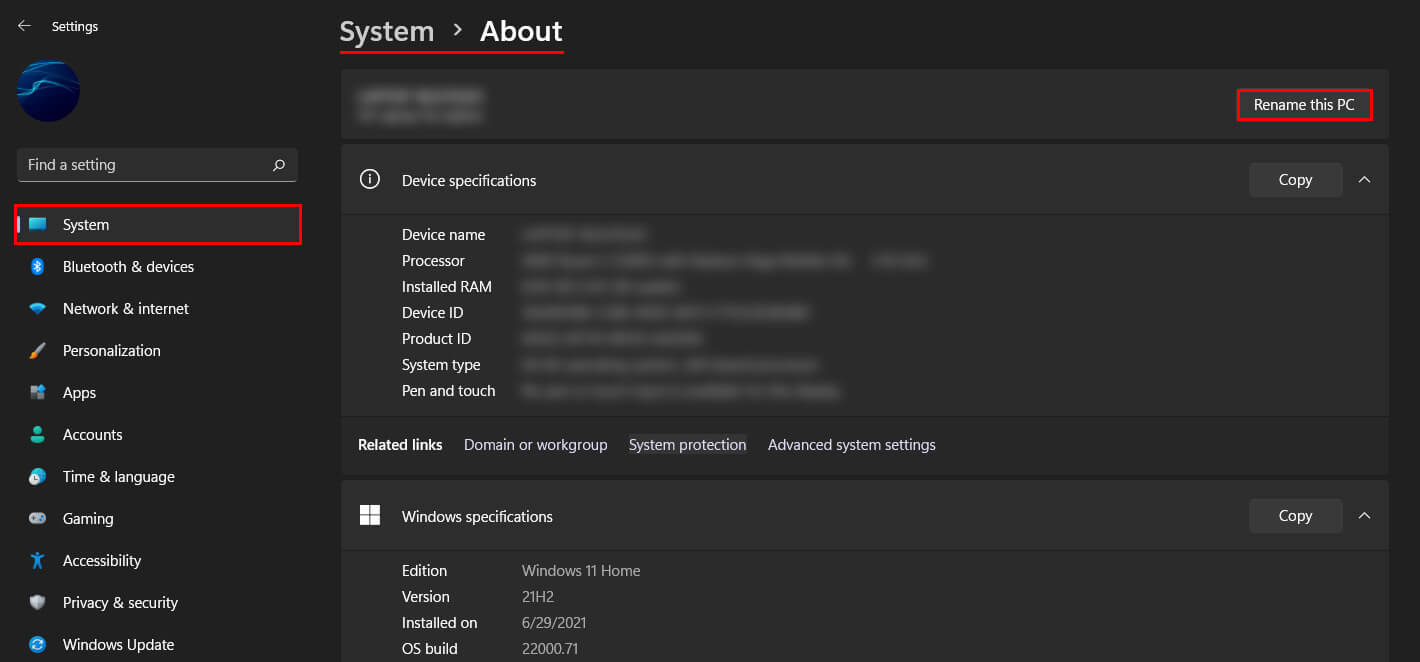Click the Personalization paintbrush icon
This screenshot has width=1420, height=662.
38,351
